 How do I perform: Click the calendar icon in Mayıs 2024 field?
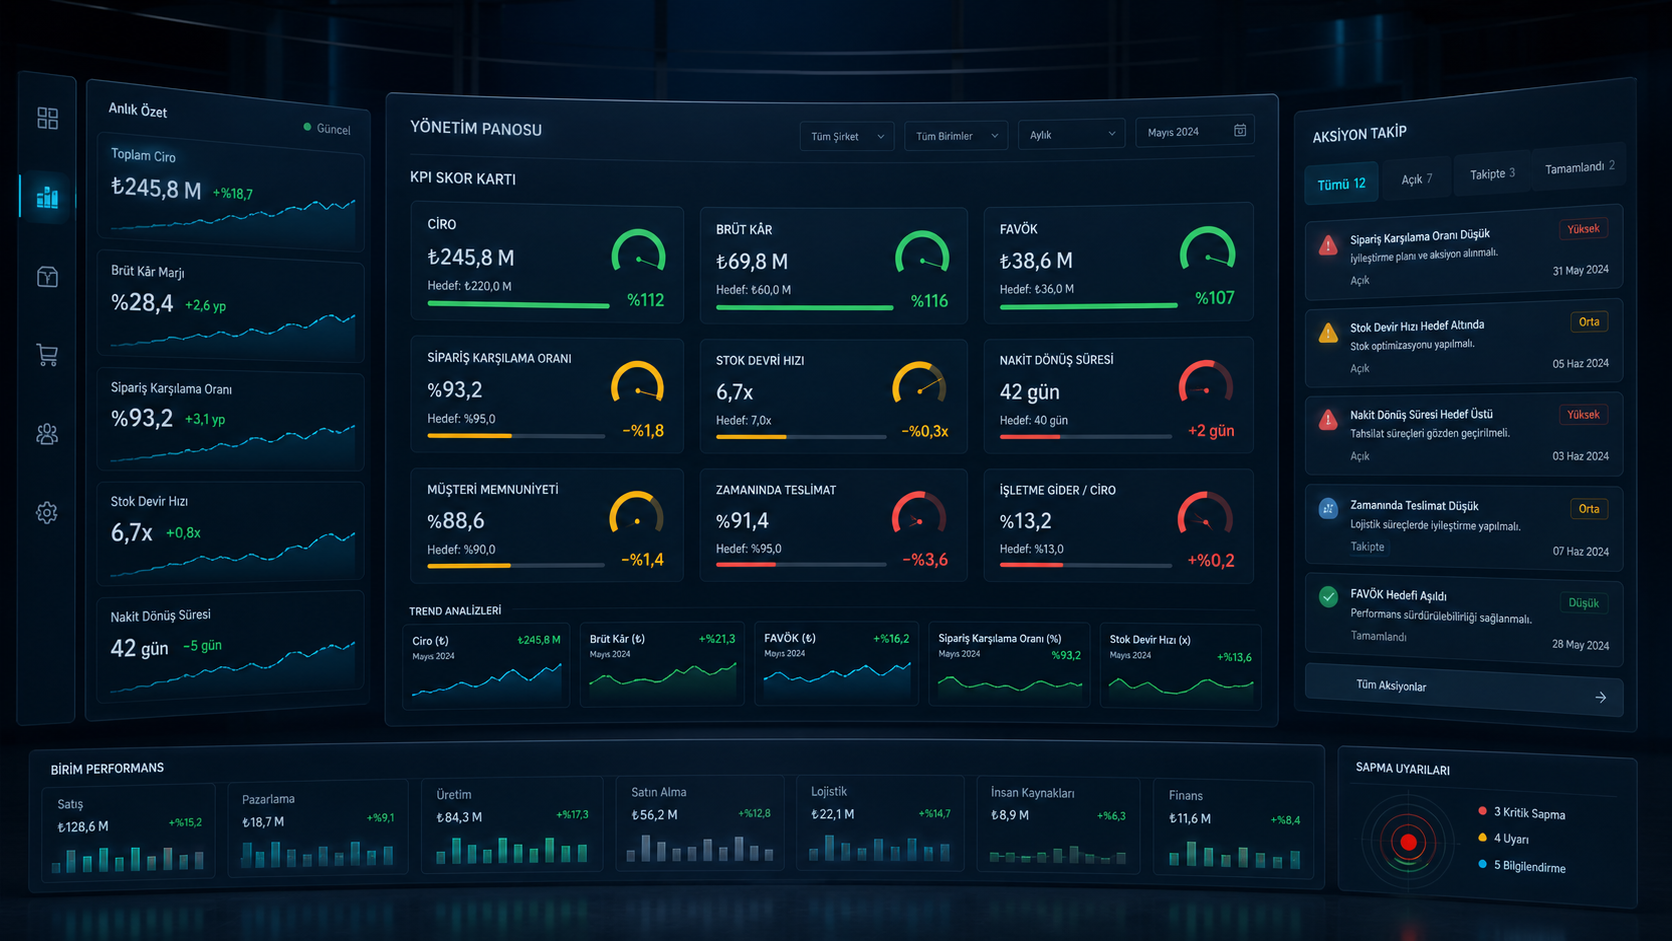coord(1240,130)
